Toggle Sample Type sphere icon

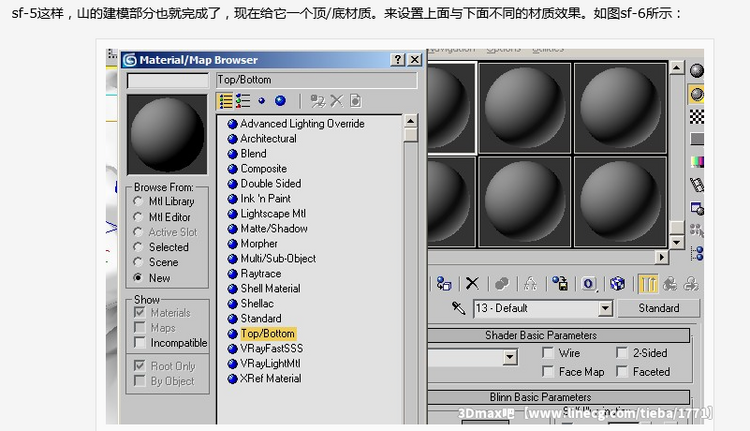[696, 71]
